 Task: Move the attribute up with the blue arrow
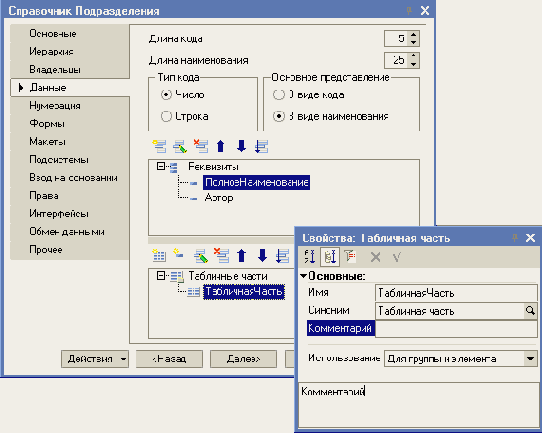click(x=221, y=146)
